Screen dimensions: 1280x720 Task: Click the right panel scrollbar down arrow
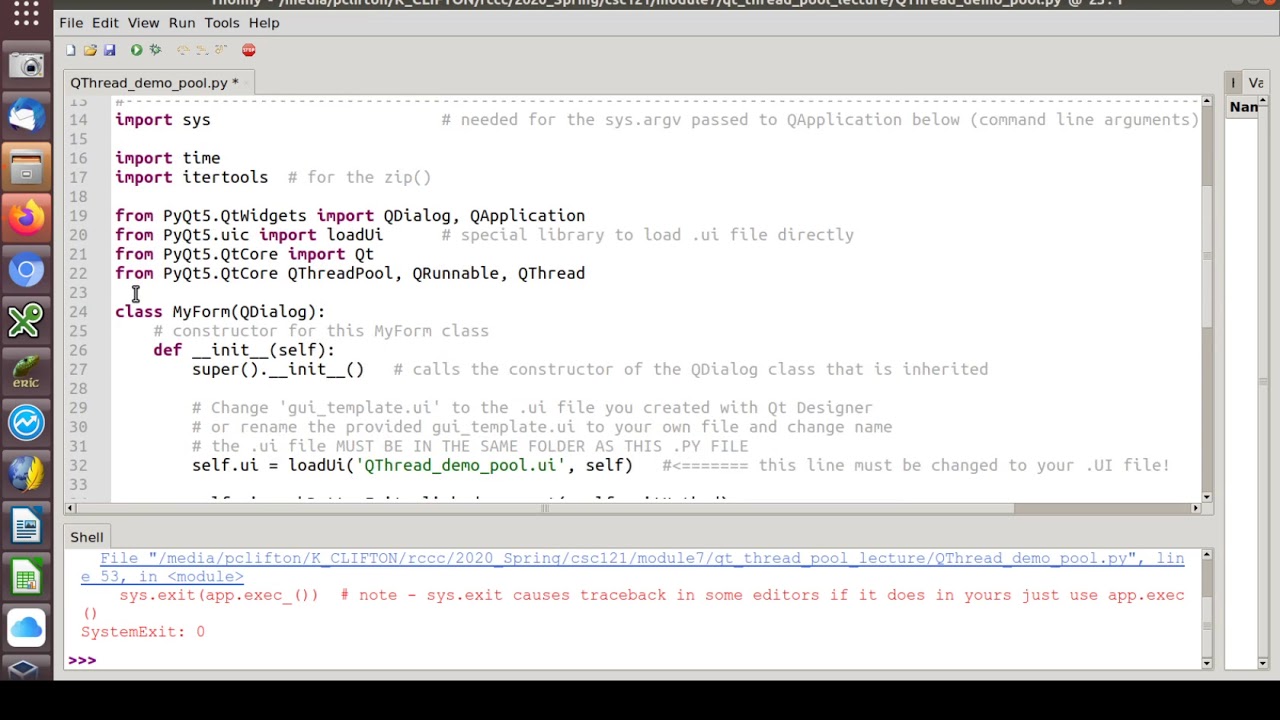pos(1263,663)
